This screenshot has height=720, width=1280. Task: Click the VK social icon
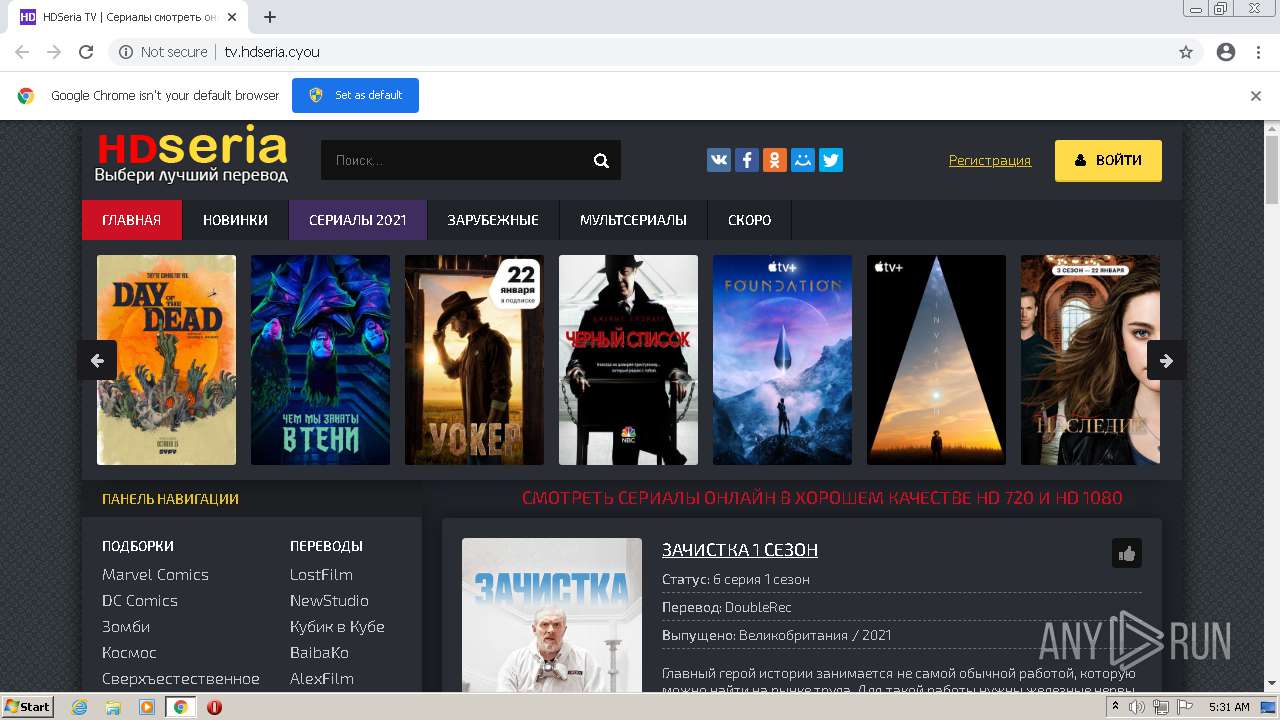(x=719, y=160)
